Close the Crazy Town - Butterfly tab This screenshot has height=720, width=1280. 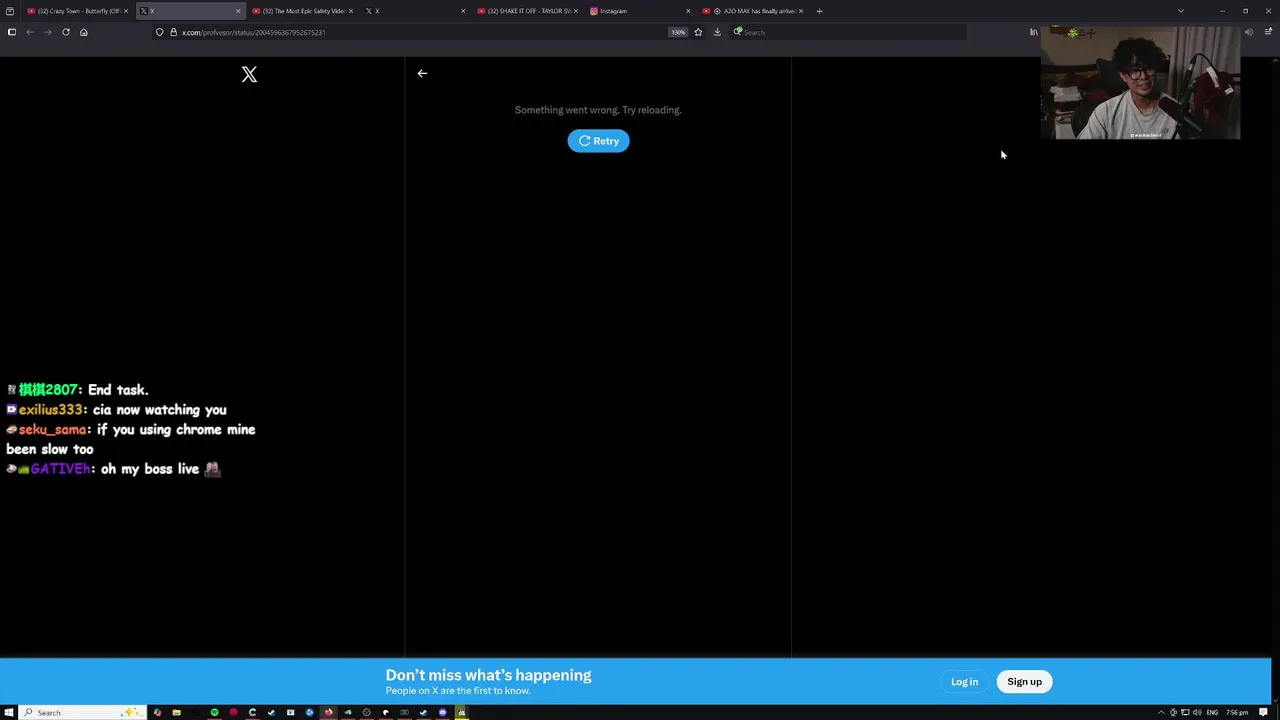click(x=126, y=11)
